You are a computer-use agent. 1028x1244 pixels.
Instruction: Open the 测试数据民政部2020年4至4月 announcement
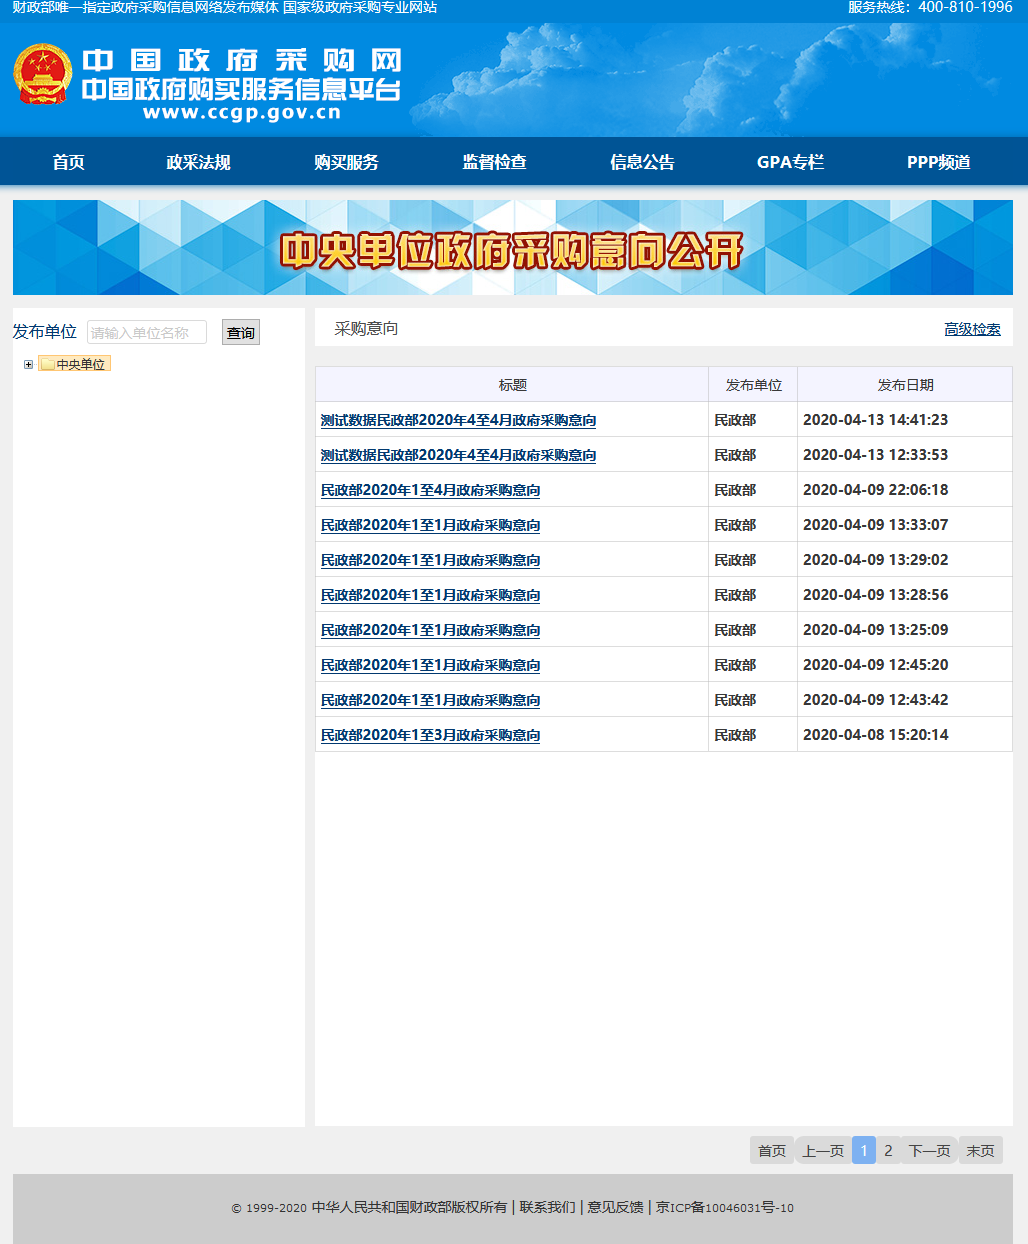click(x=457, y=421)
